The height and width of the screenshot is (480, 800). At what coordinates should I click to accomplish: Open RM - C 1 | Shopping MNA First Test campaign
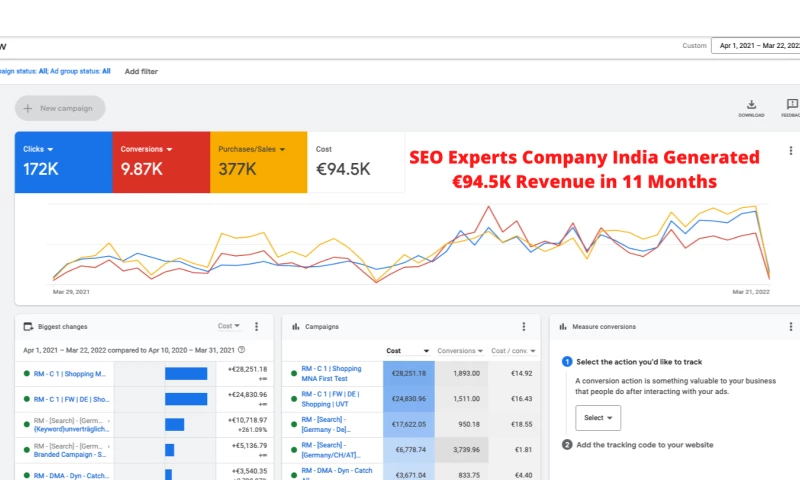pos(331,373)
